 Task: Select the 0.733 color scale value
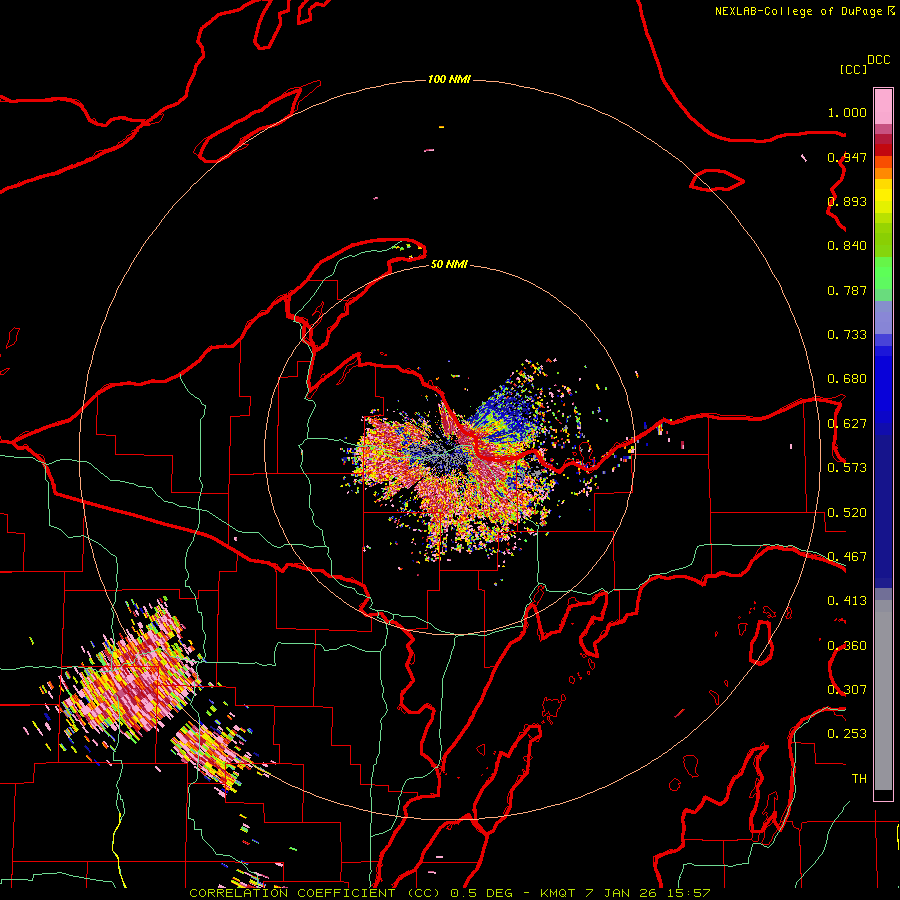847,335
